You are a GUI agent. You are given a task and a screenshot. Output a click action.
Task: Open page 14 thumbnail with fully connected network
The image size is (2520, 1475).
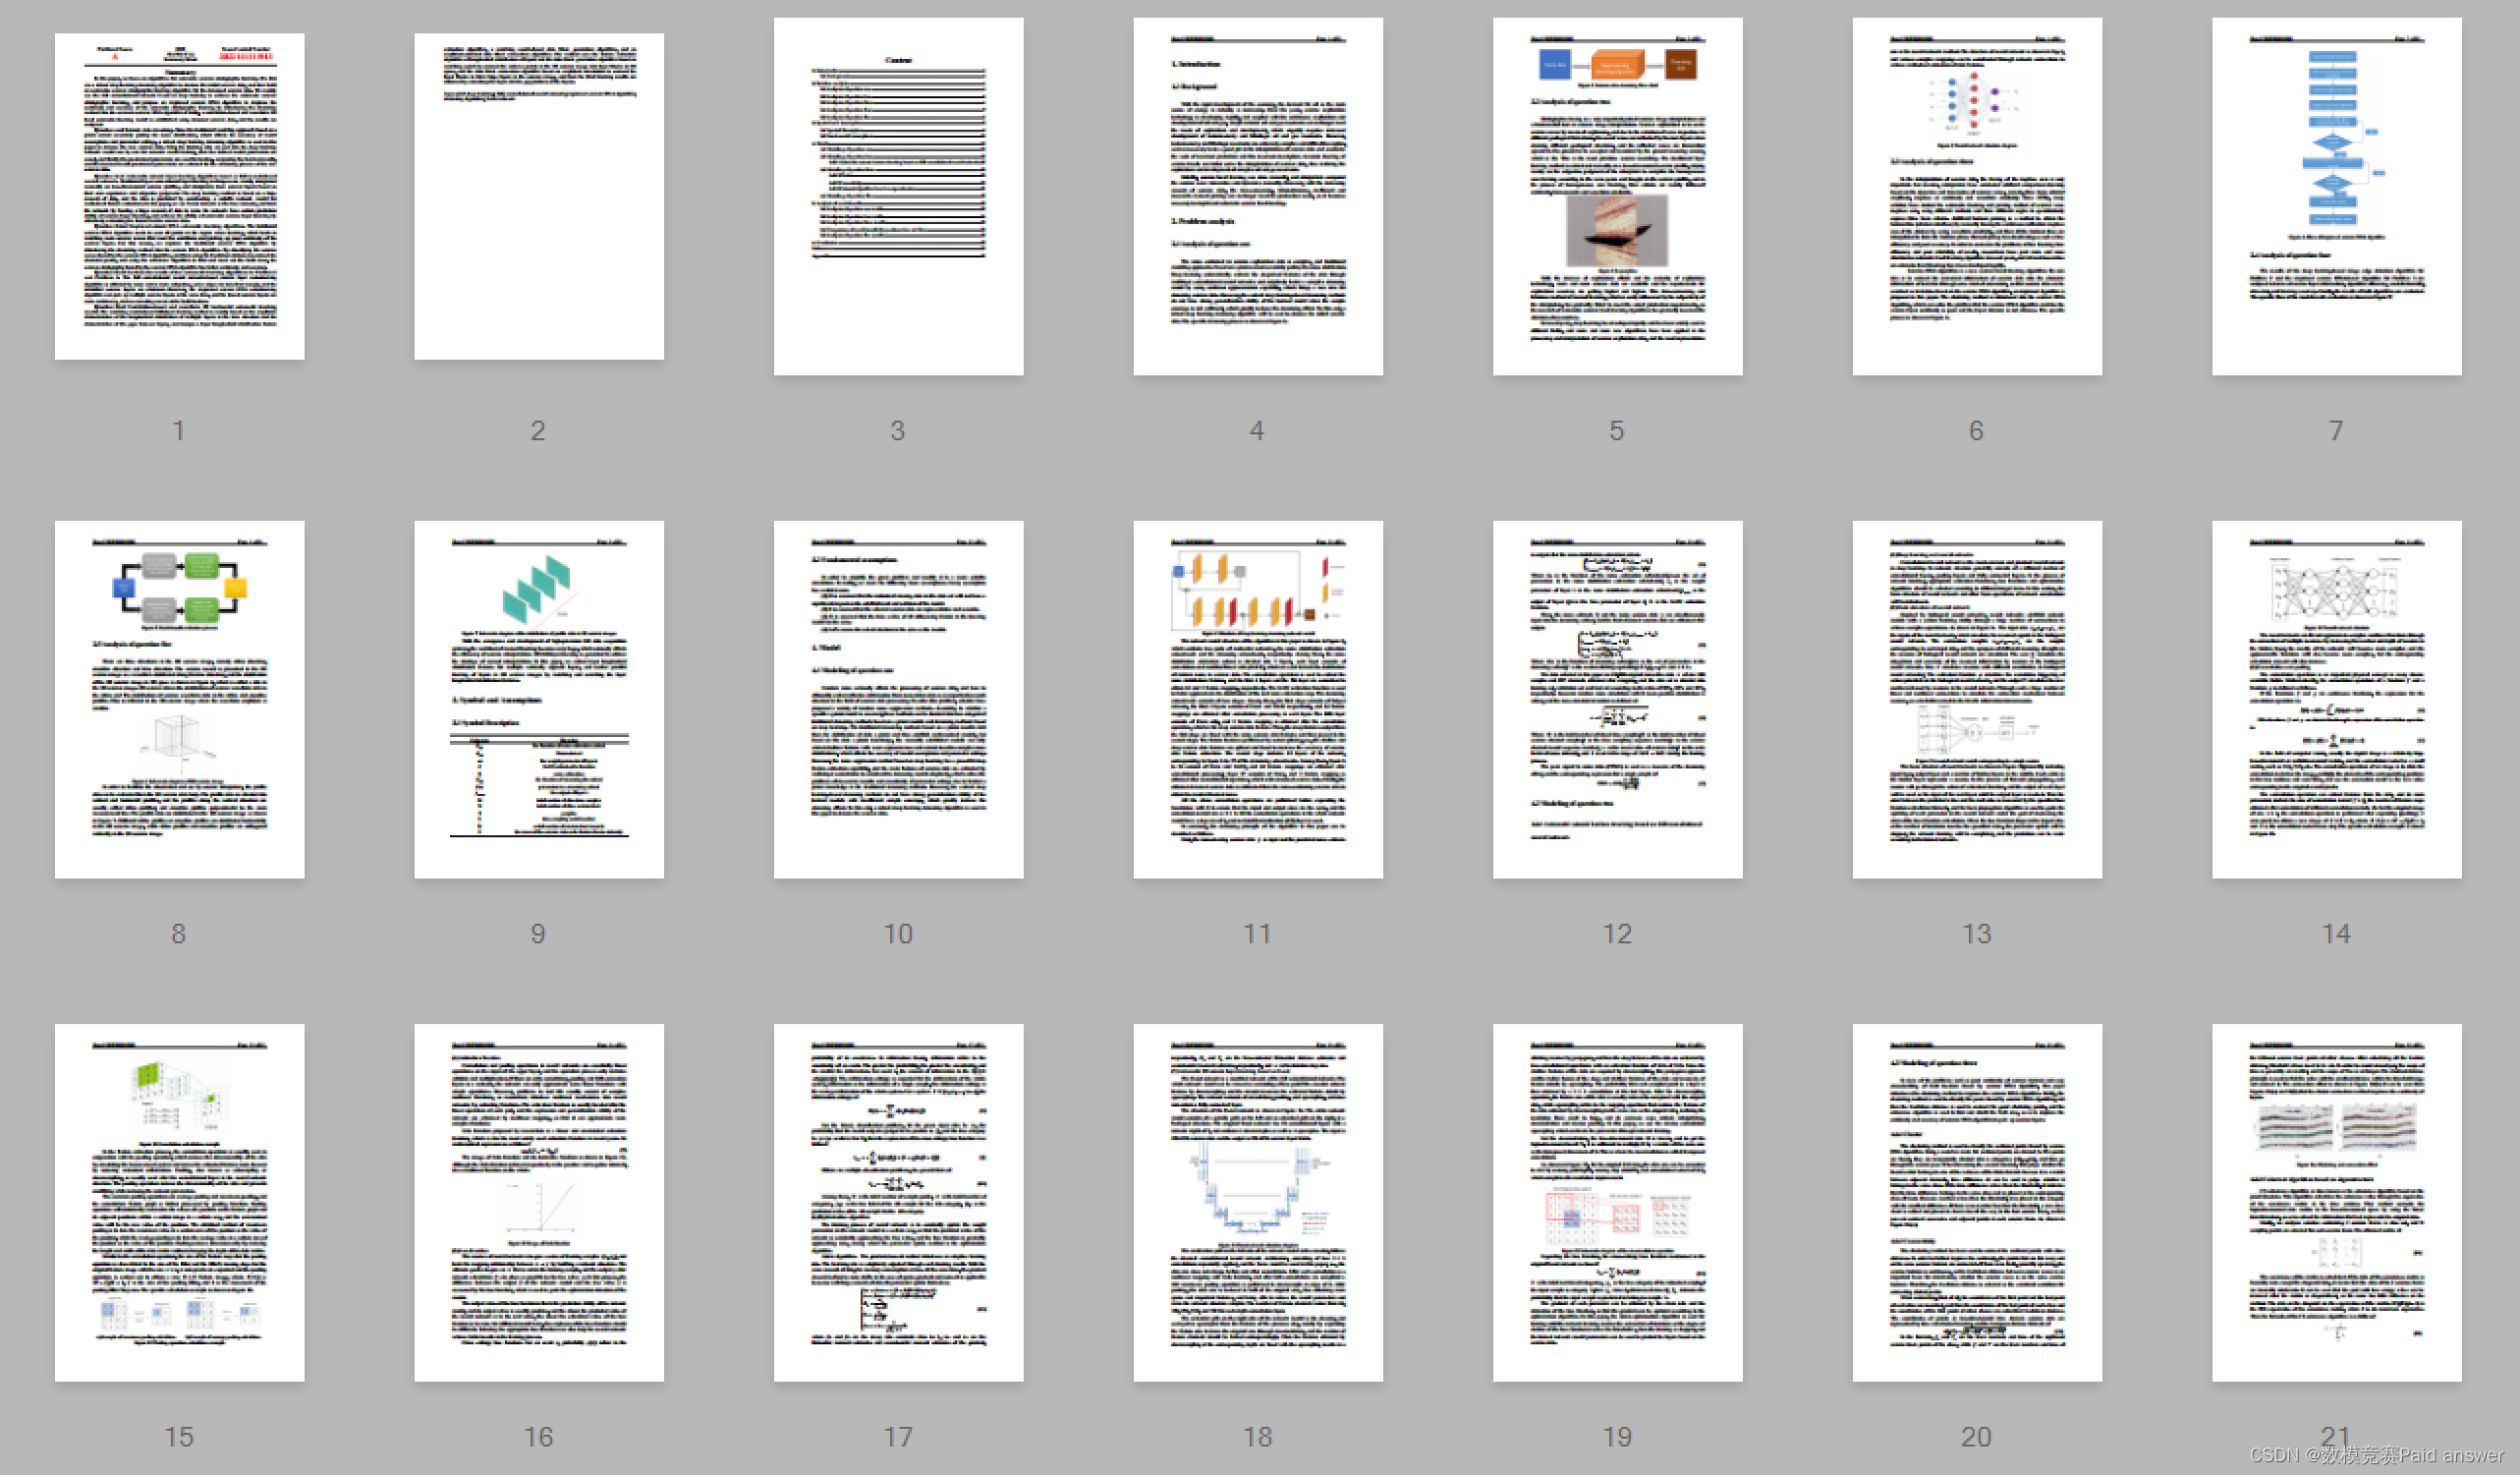tap(2336, 699)
